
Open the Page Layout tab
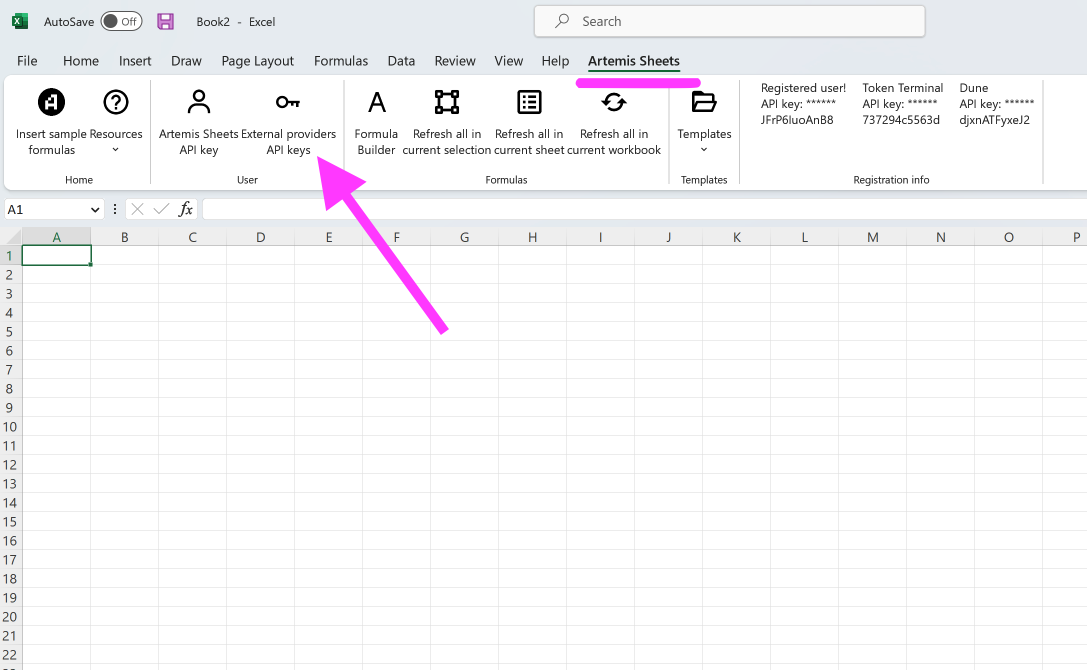coord(258,61)
